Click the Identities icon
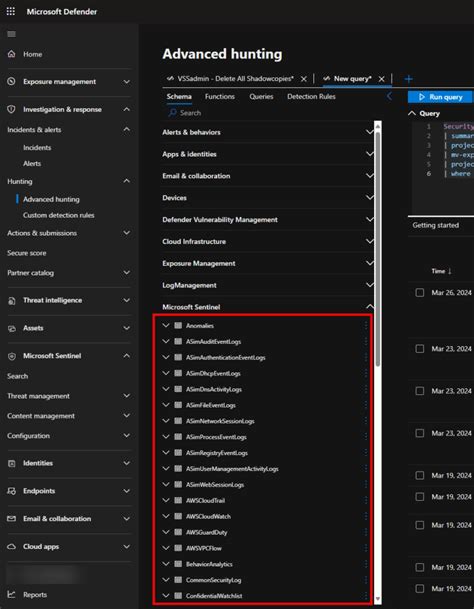The image size is (474, 609). tap(12, 463)
